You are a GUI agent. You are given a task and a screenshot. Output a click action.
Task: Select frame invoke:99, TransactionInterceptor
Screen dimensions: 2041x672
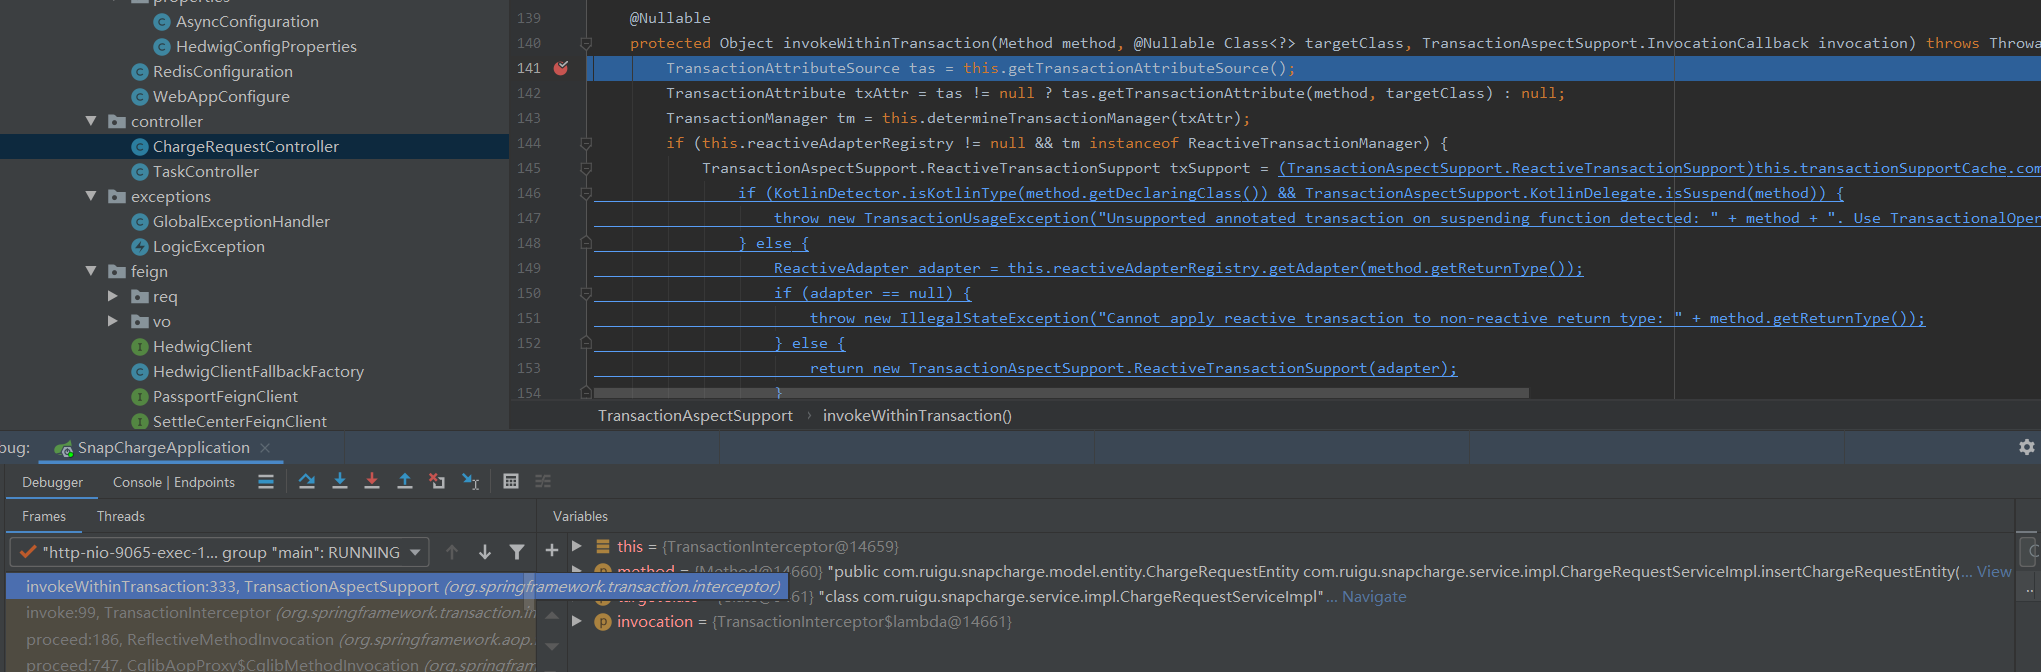(x=271, y=613)
